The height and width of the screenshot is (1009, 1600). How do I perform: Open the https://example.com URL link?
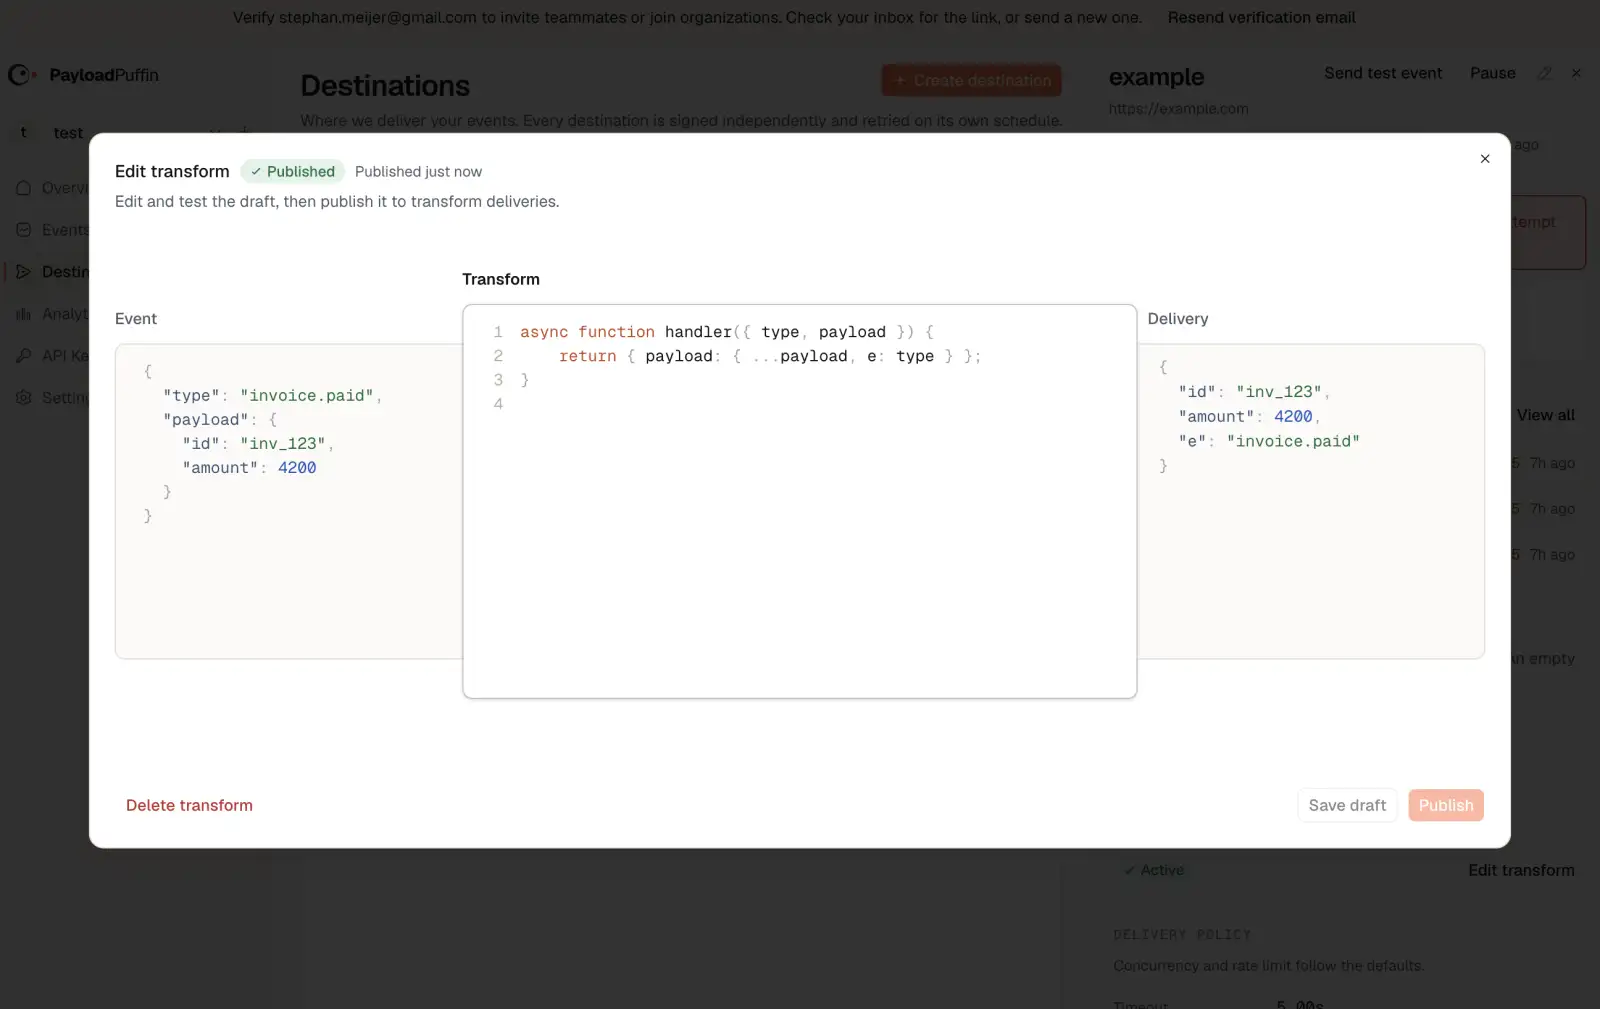[1179, 108]
